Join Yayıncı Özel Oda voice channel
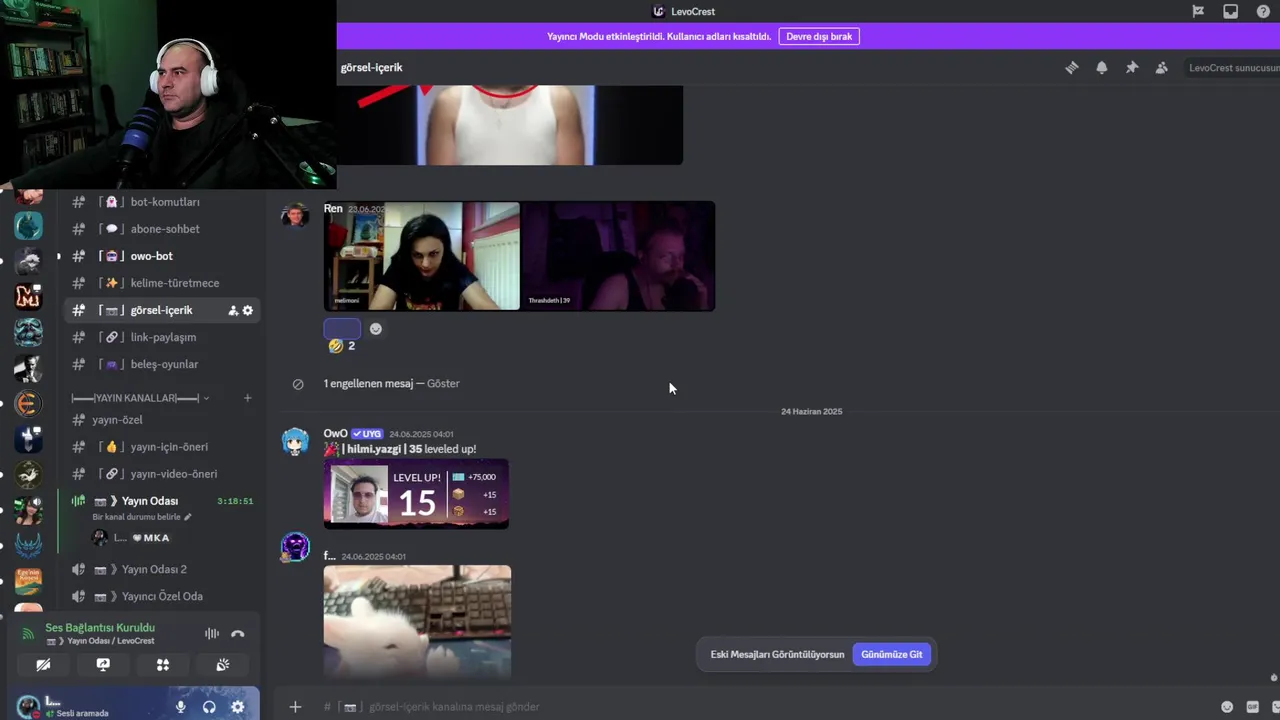The height and width of the screenshot is (720, 1280). coord(164,596)
